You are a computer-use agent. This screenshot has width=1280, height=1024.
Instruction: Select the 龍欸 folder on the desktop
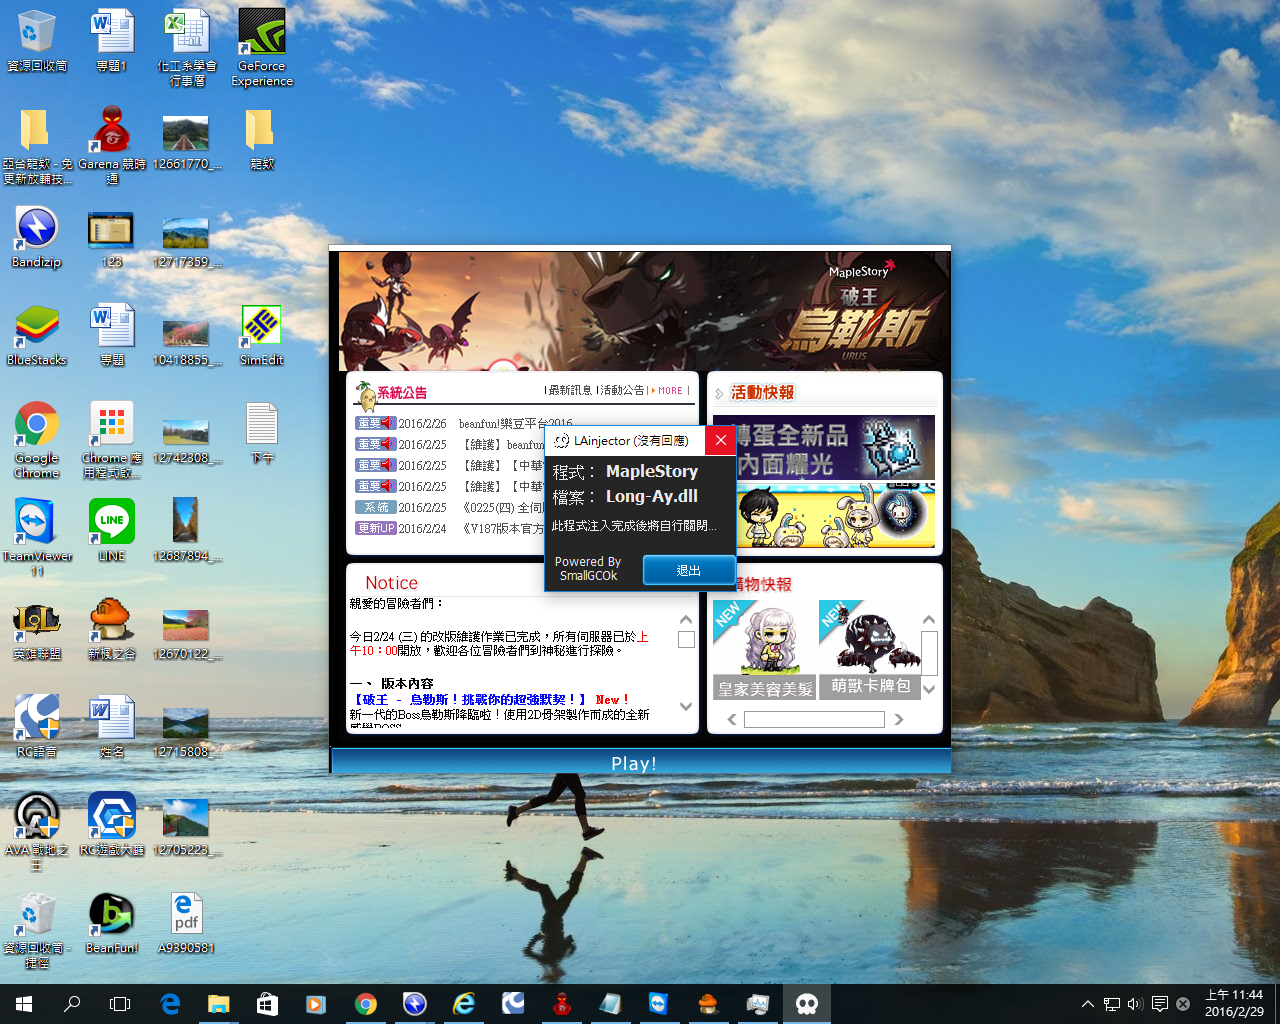click(x=261, y=140)
